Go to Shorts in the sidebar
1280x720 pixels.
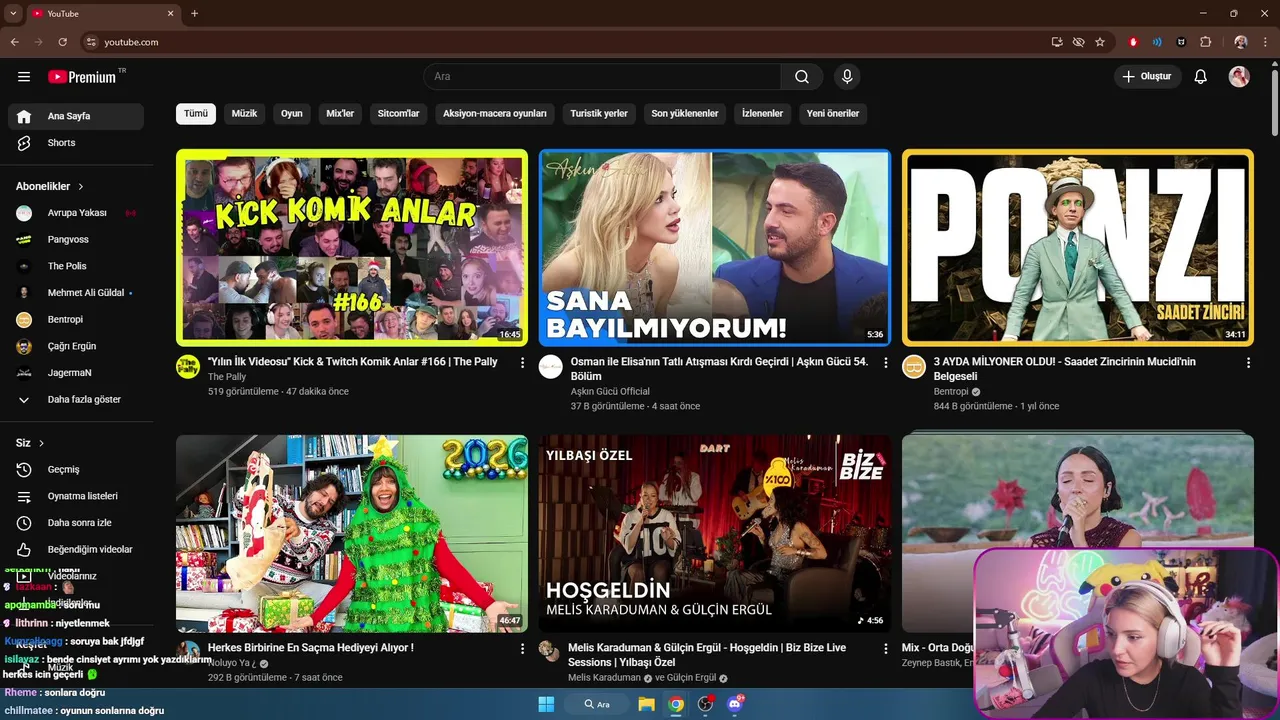click(76, 143)
